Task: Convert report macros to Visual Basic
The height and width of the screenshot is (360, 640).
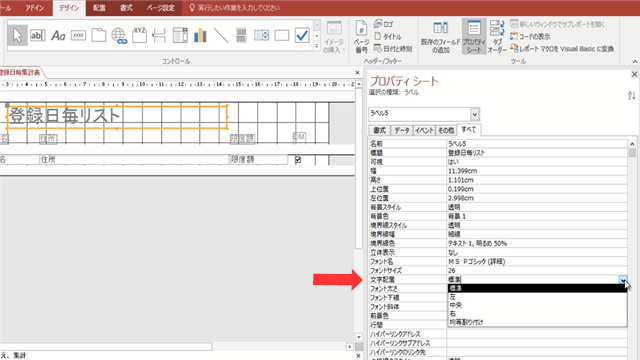Action: click(562, 49)
